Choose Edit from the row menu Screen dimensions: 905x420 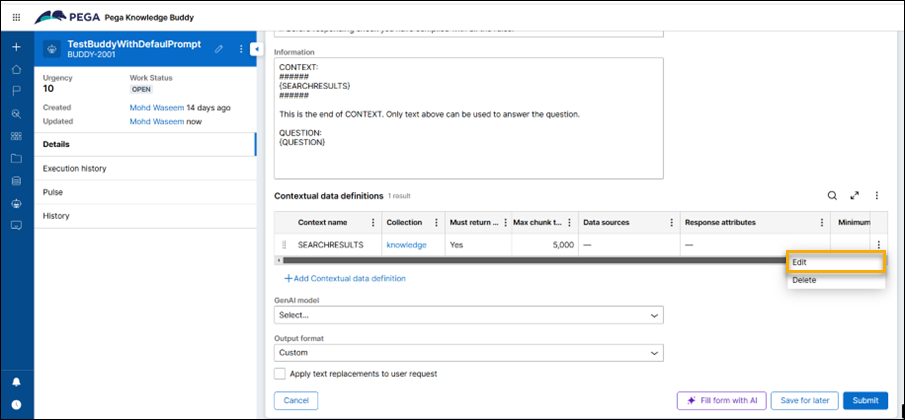point(836,261)
